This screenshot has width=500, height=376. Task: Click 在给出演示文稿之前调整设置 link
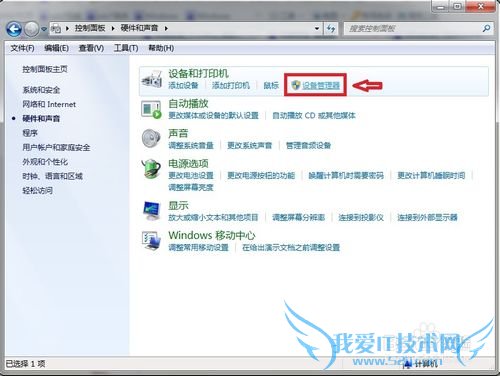[291, 248]
